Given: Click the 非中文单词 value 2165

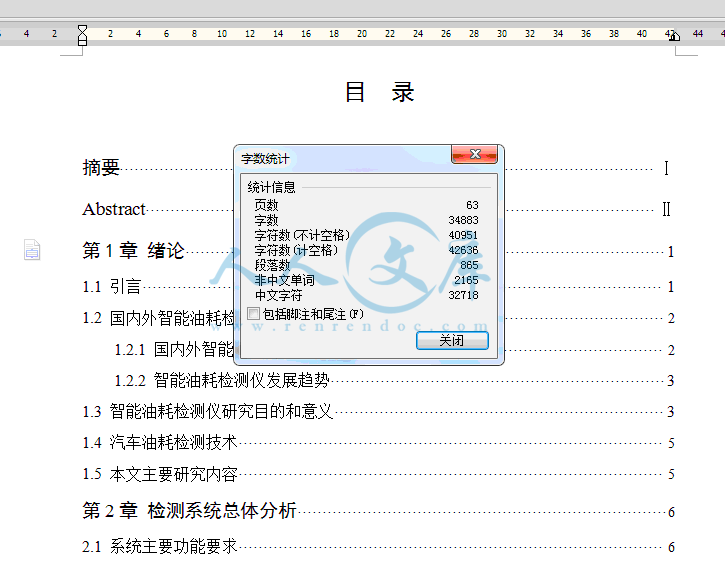Looking at the screenshot, I should [467, 280].
